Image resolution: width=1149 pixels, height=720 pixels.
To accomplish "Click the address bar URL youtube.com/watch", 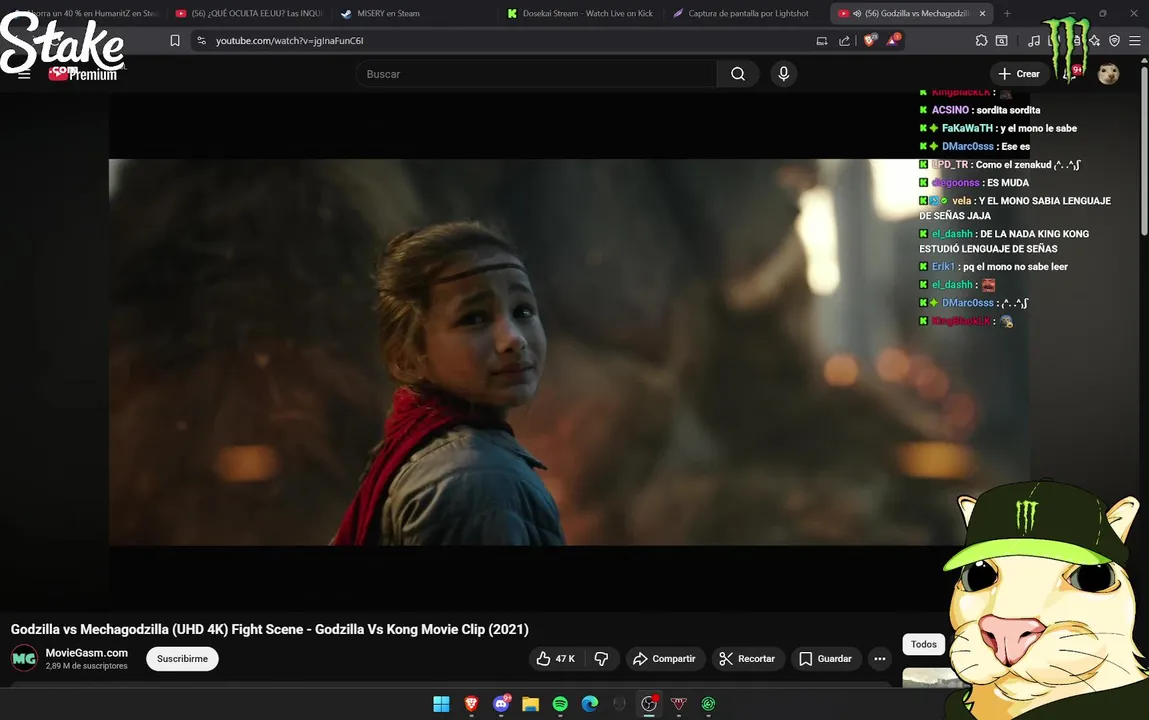I will (x=289, y=41).
